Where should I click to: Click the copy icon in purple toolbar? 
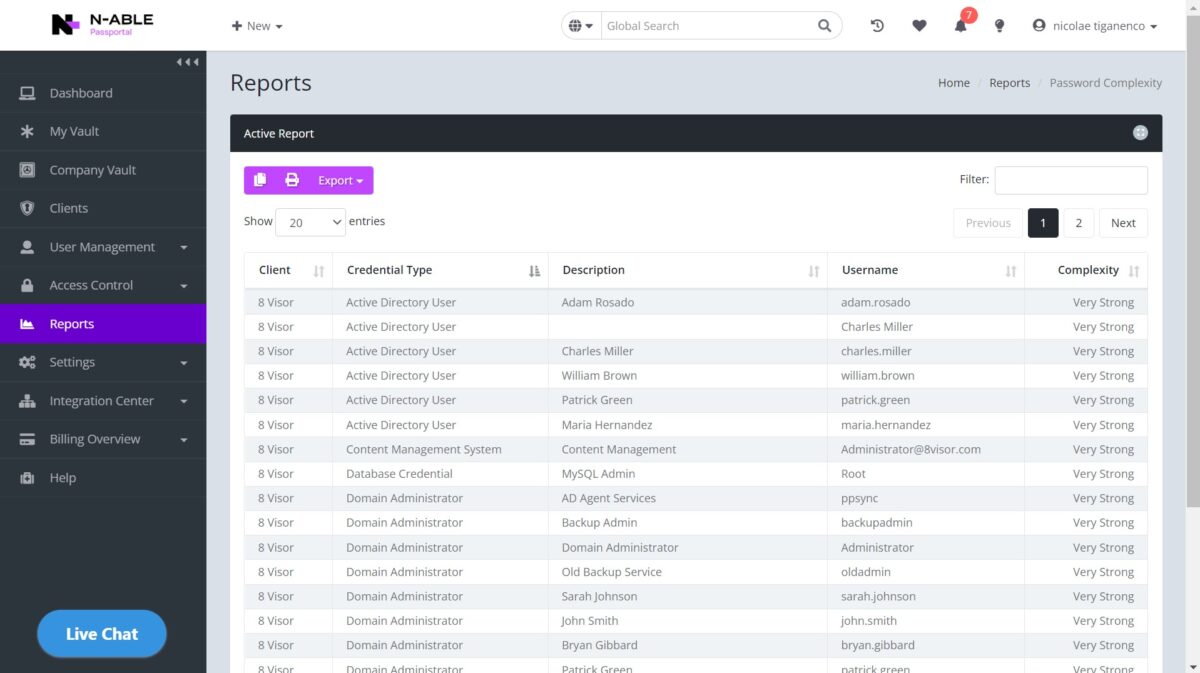click(260, 180)
